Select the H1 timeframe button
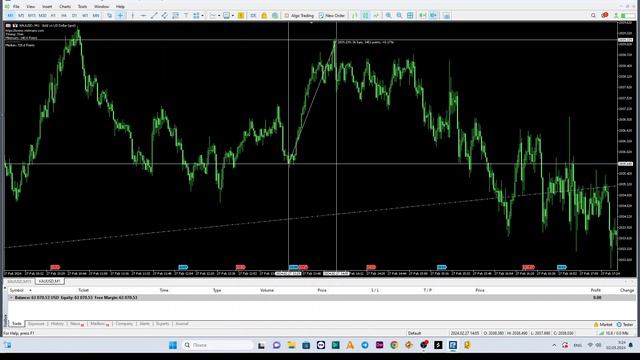Image resolution: width=640 pixels, height=360 pixels. [53, 16]
